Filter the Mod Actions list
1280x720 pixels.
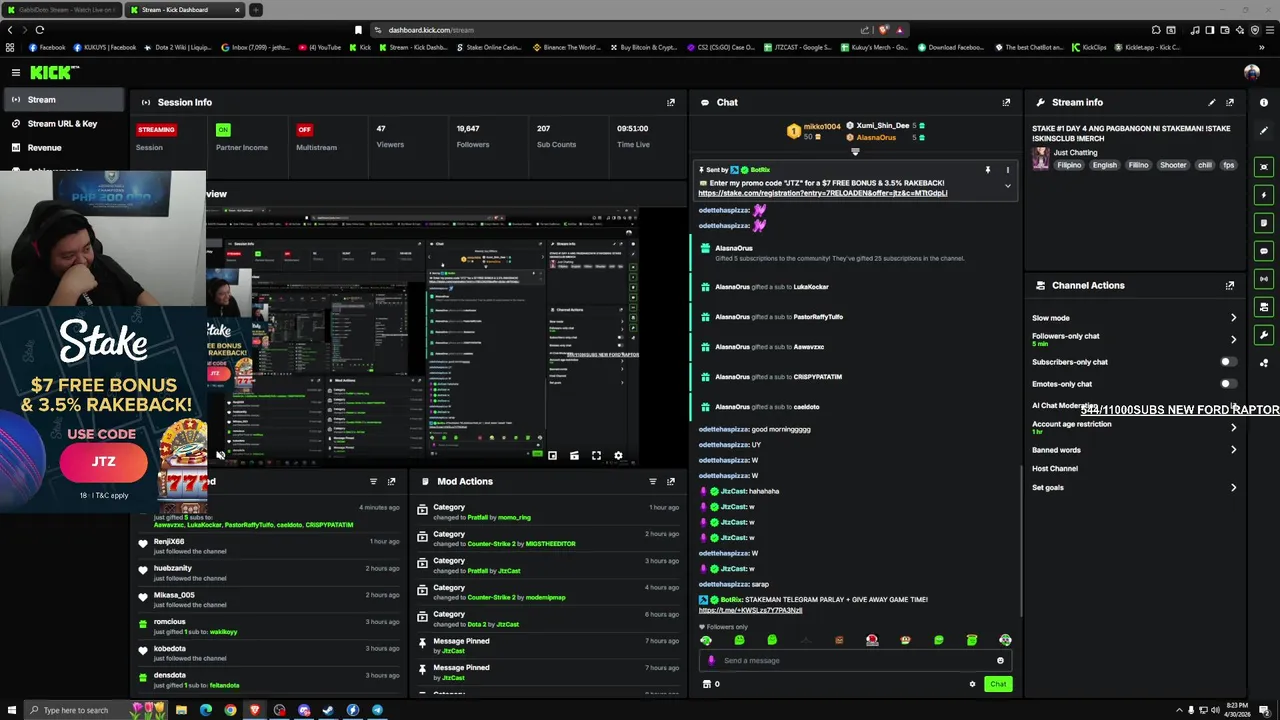click(653, 481)
